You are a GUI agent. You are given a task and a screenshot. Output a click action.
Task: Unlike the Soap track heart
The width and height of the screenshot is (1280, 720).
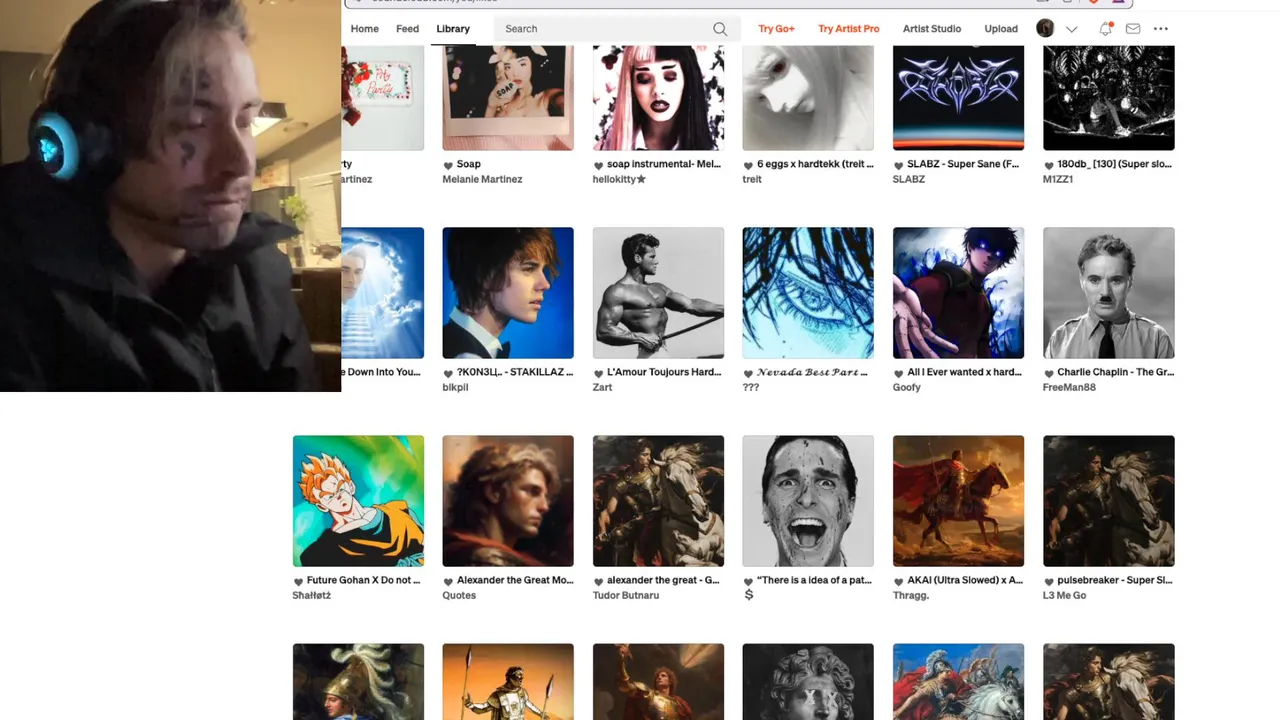click(x=448, y=165)
